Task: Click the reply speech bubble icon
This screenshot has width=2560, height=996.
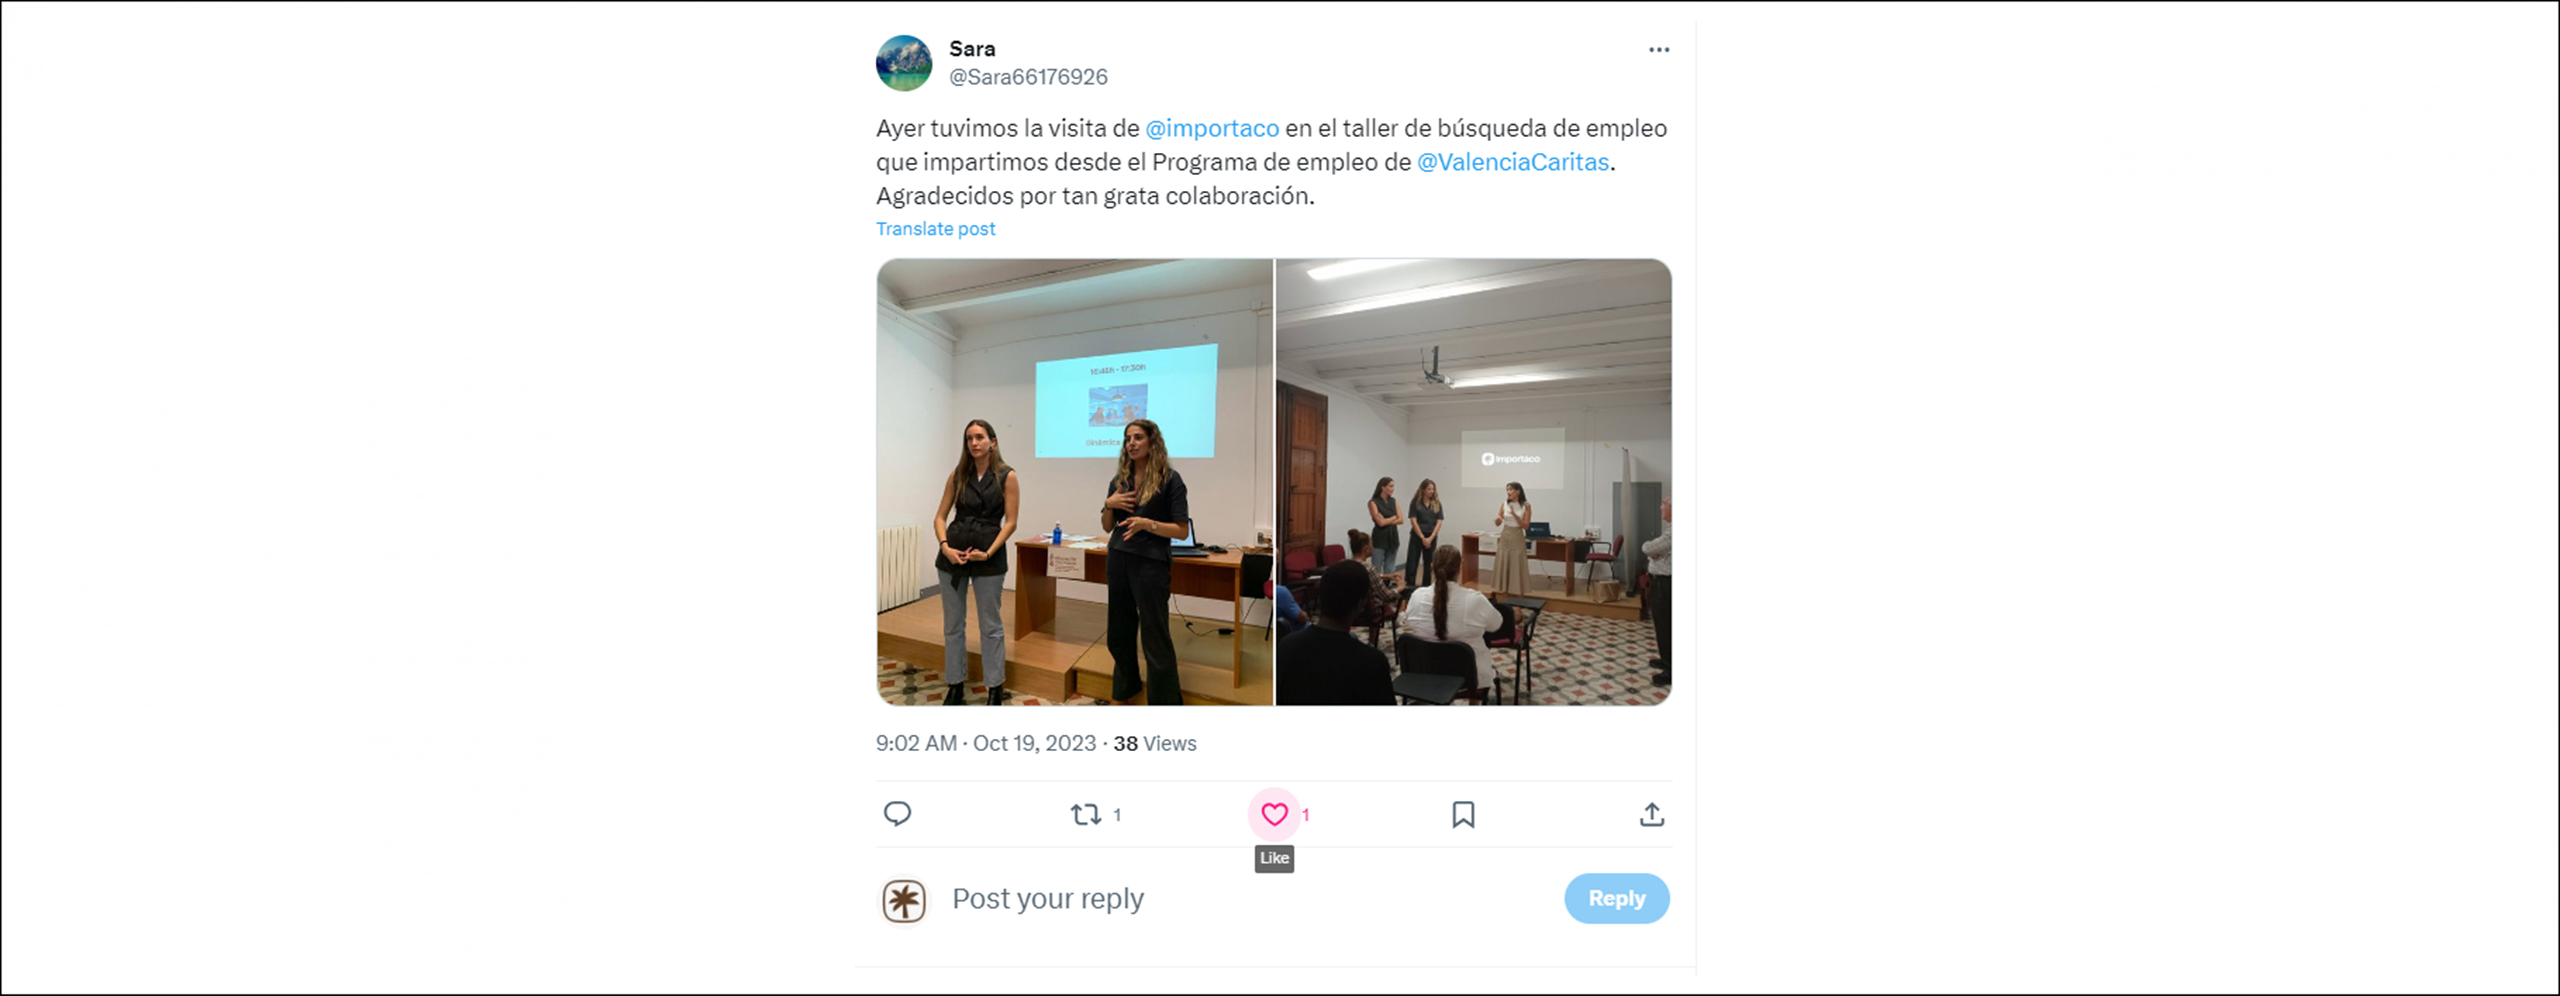Action: point(897,814)
